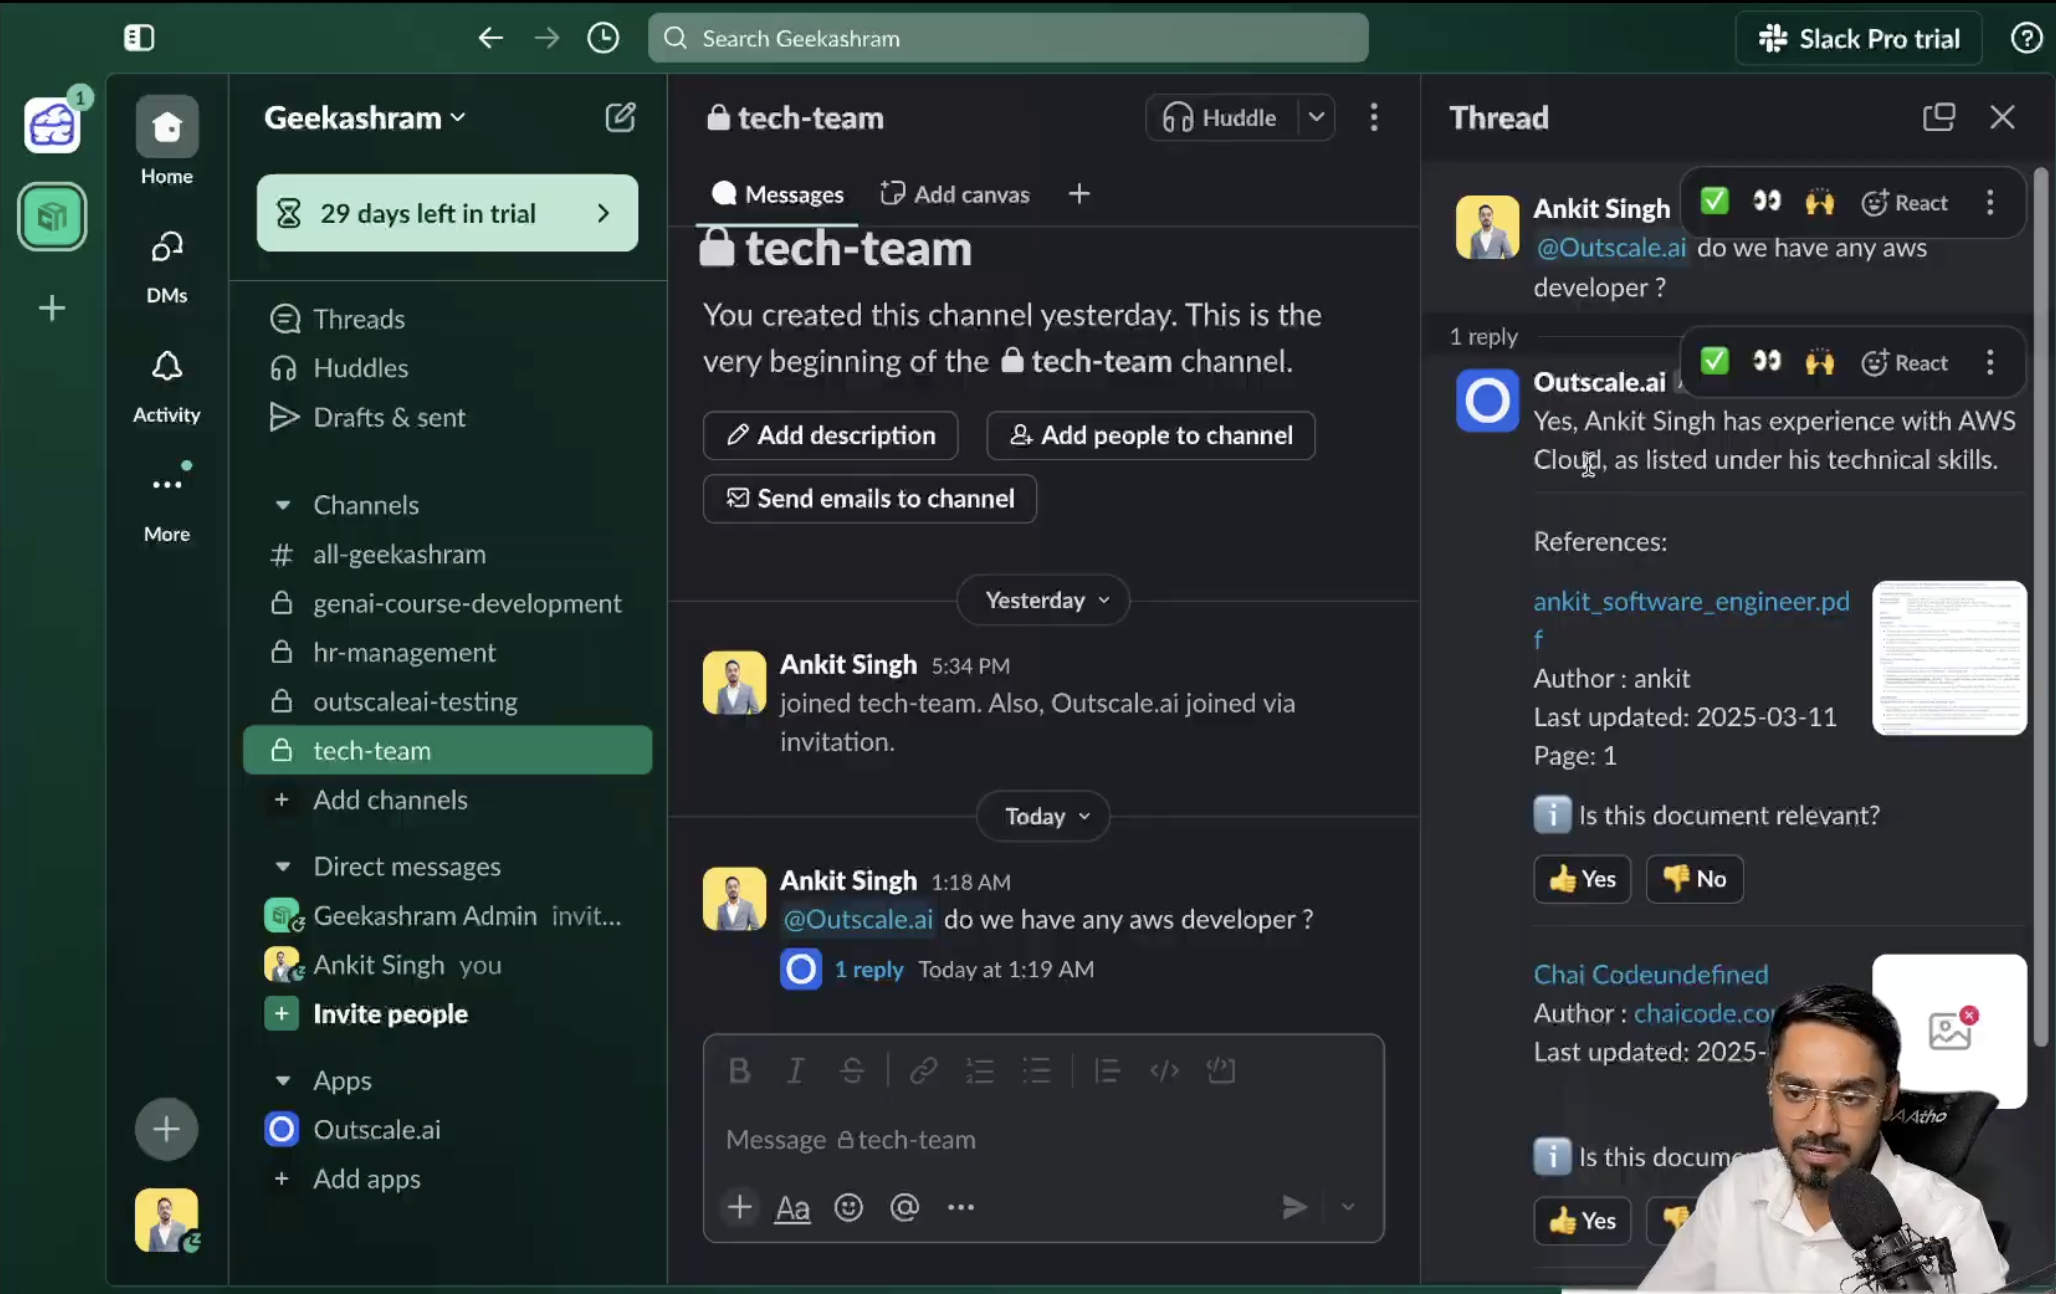Open more actions on Ankit Singh's thread message
Image resolution: width=2056 pixels, height=1294 pixels.
(x=1990, y=202)
